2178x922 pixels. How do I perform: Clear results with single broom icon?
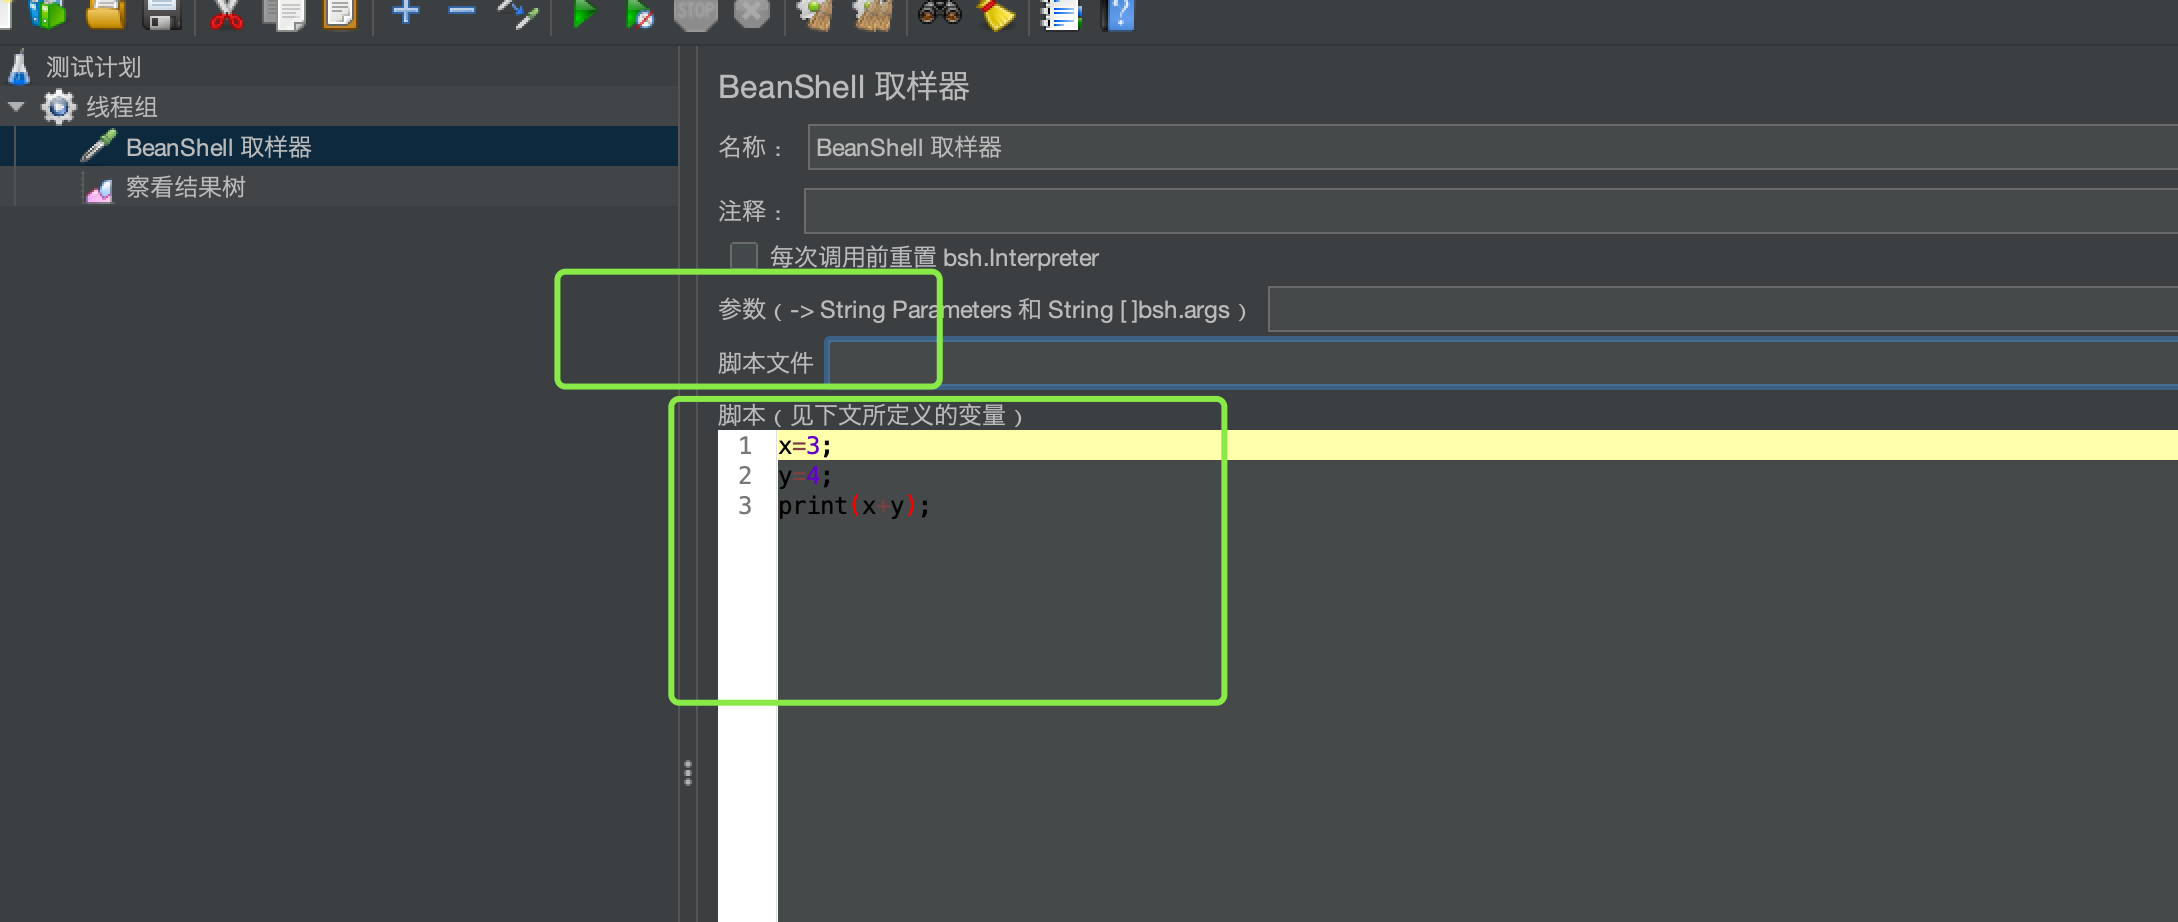point(815,14)
